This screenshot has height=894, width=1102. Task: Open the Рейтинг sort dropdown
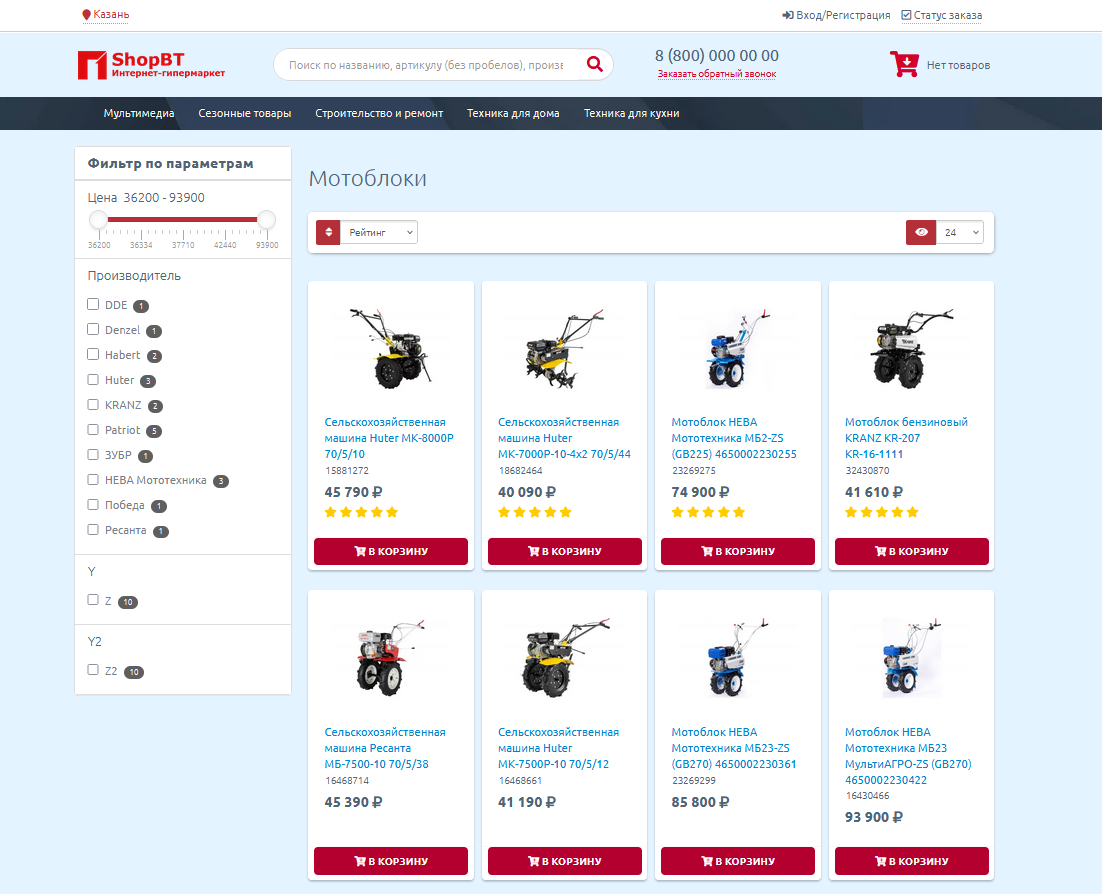(x=379, y=232)
